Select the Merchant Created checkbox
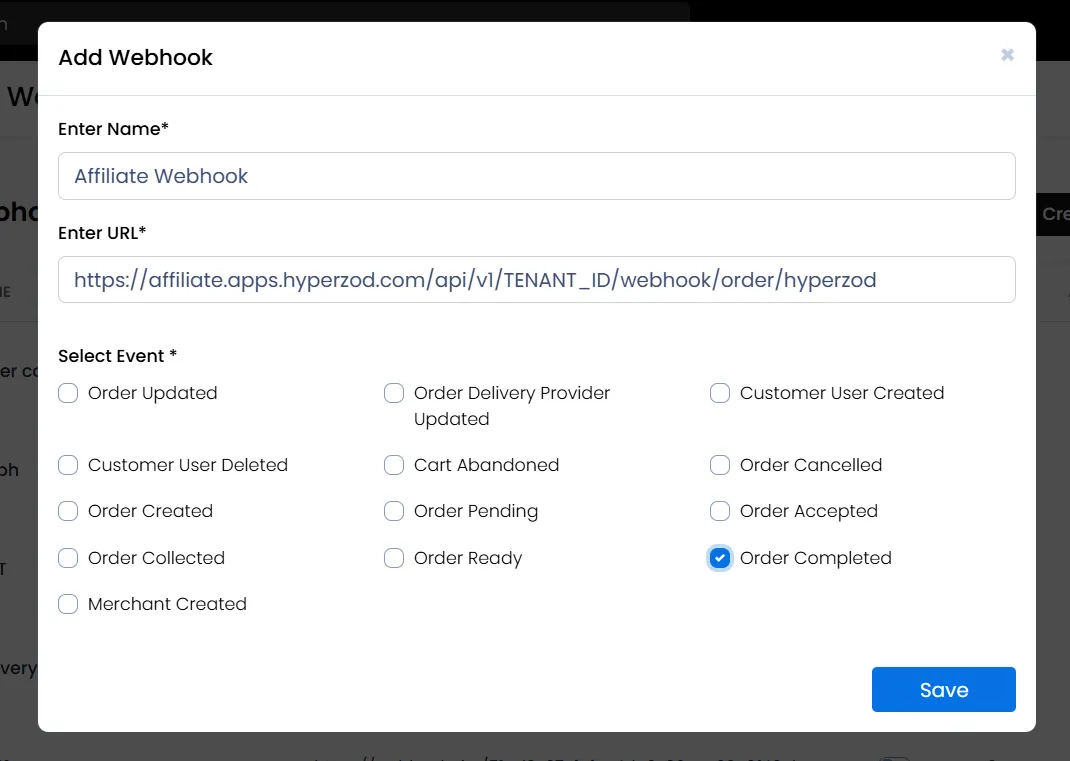The width and height of the screenshot is (1070, 761). point(68,604)
